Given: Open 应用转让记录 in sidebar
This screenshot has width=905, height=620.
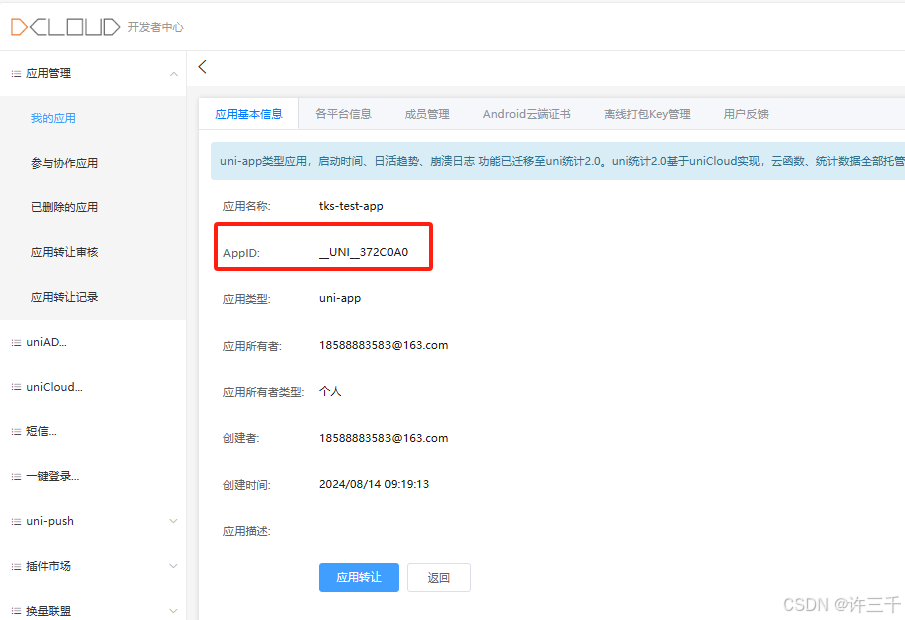Looking at the screenshot, I should click(64, 297).
